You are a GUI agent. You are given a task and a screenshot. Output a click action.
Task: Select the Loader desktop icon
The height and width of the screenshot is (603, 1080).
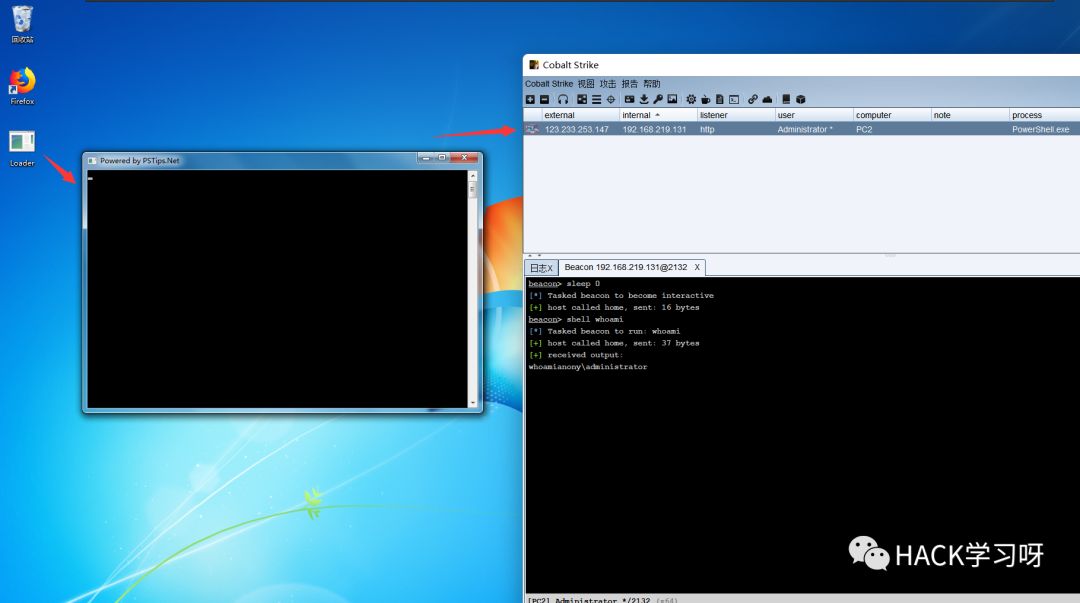tap(22, 149)
